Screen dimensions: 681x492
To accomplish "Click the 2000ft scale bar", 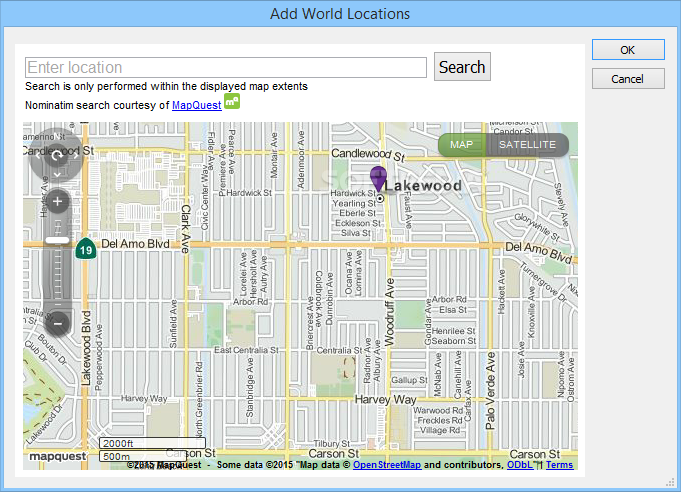I will tap(152, 443).
